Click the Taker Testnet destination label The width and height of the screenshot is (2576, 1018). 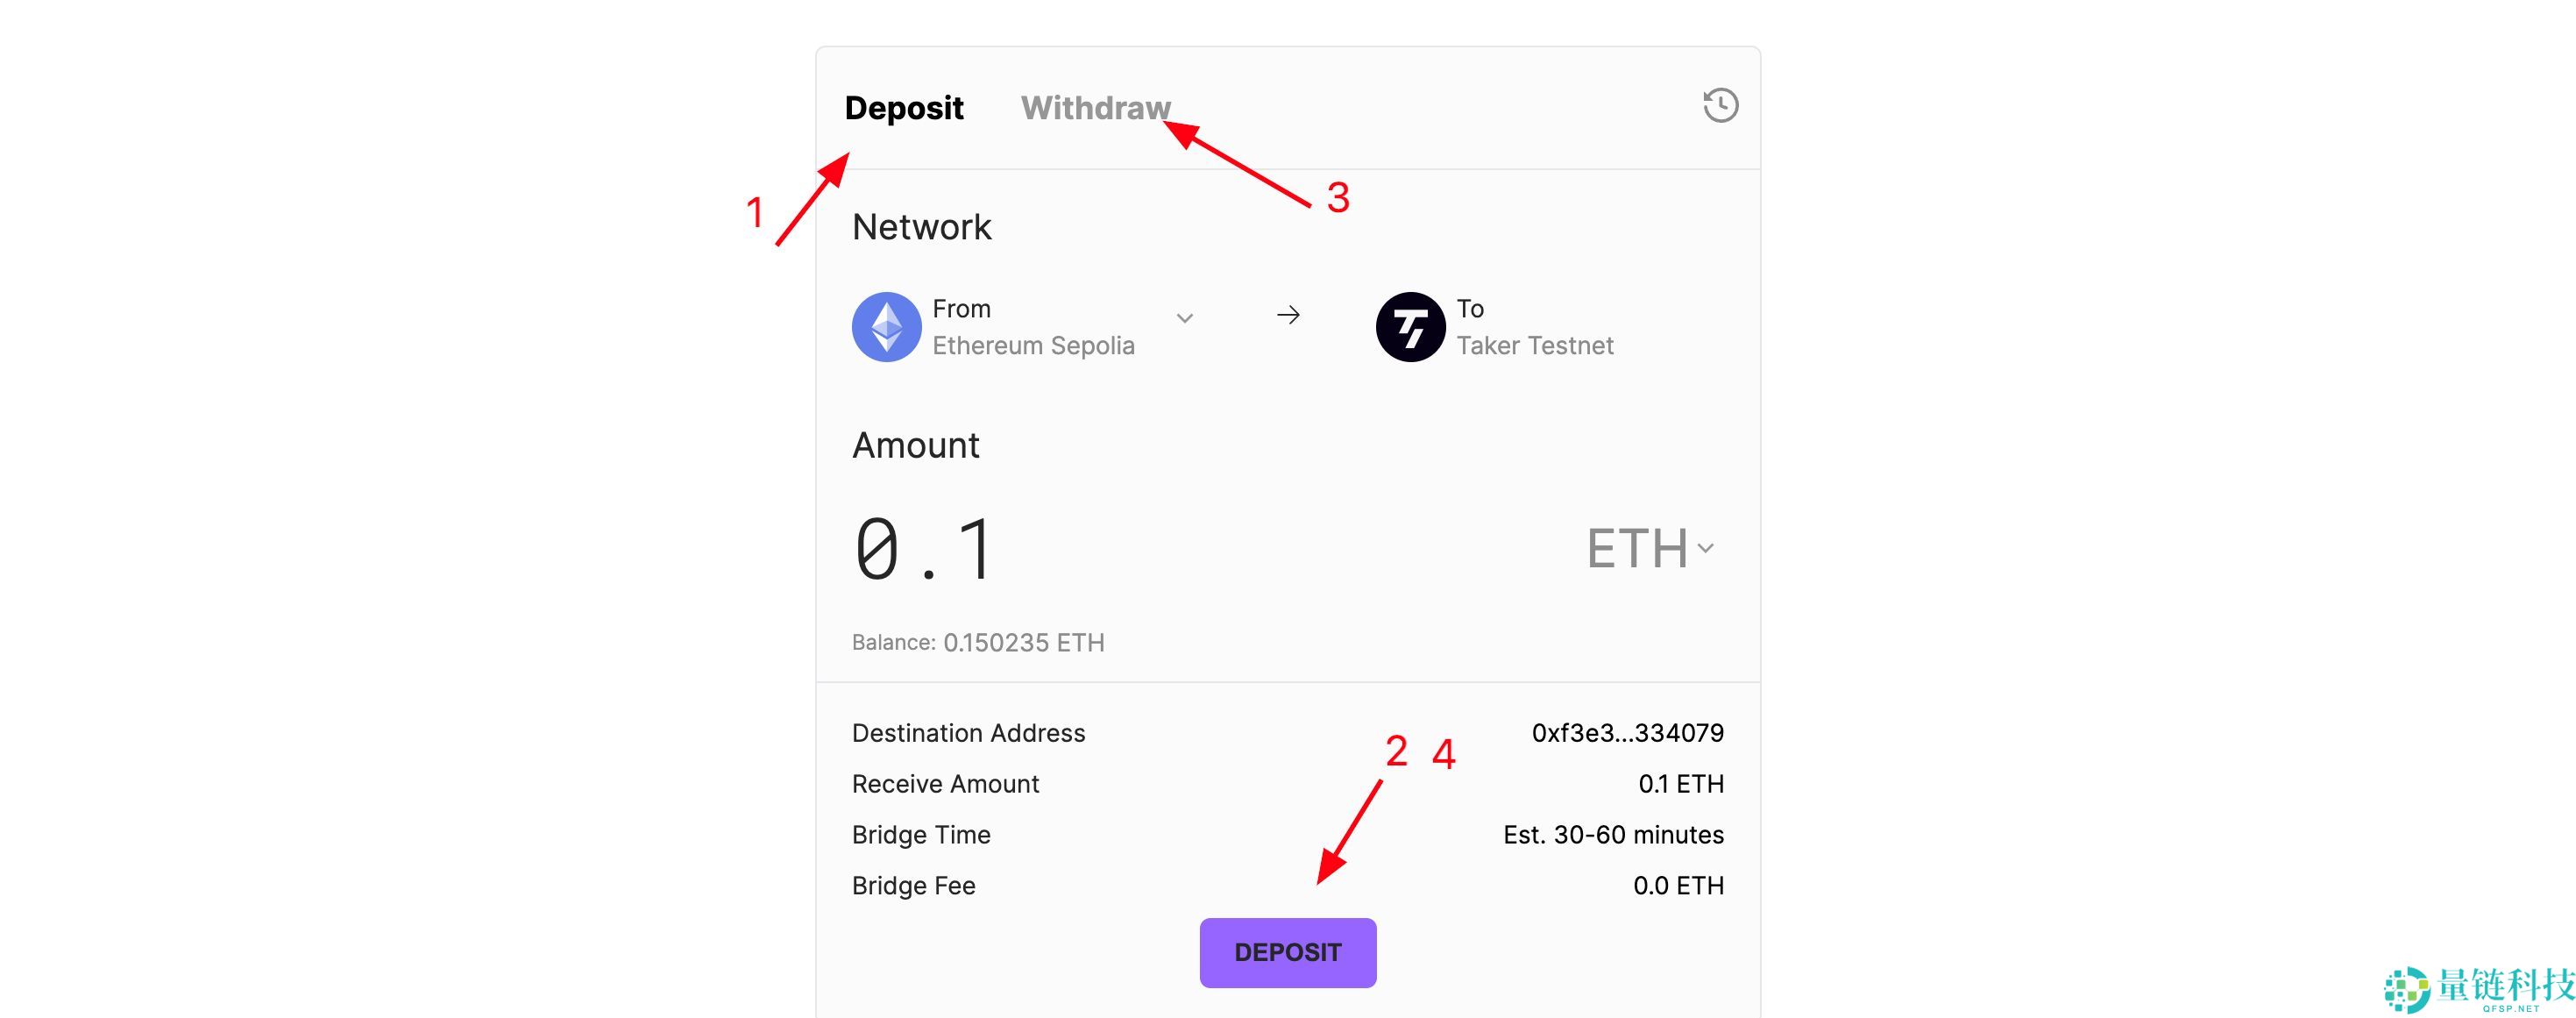(1534, 345)
